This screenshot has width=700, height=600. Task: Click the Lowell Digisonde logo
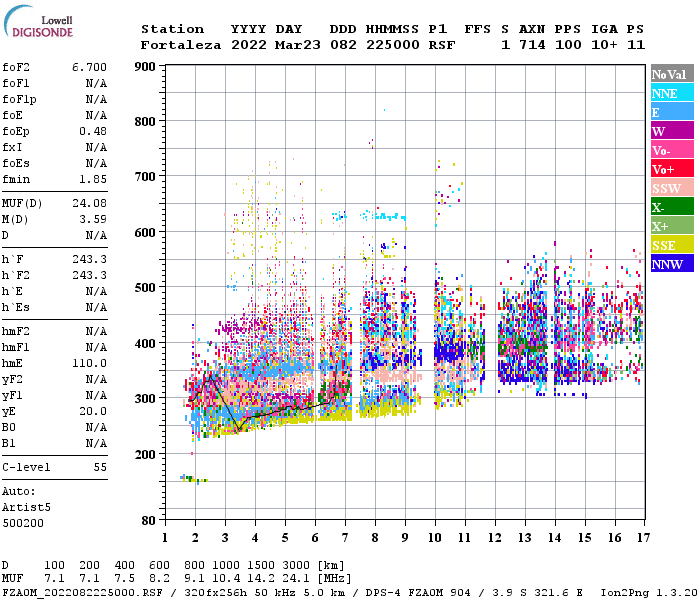pyautogui.click(x=38, y=21)
